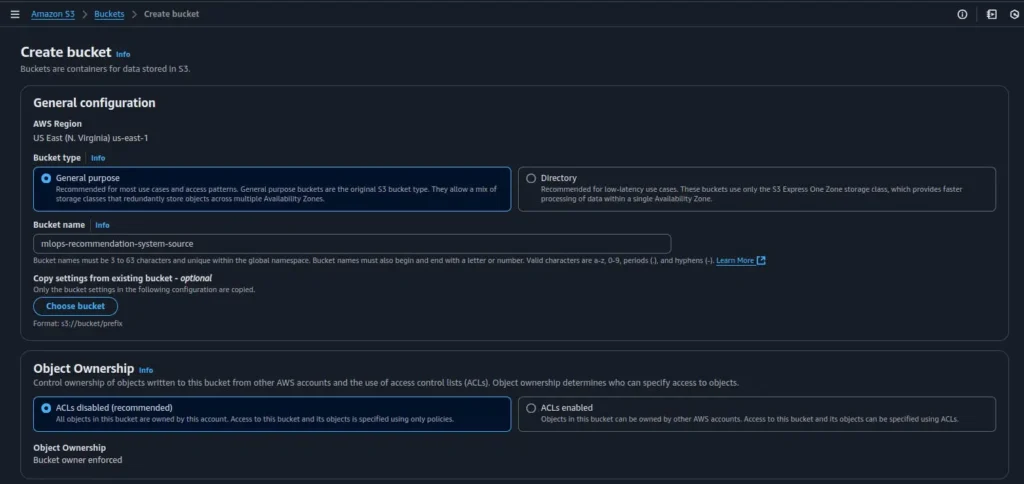Open the hamburger navigation menu
This screenshot has width=1024, height=484.
[15, 14]
